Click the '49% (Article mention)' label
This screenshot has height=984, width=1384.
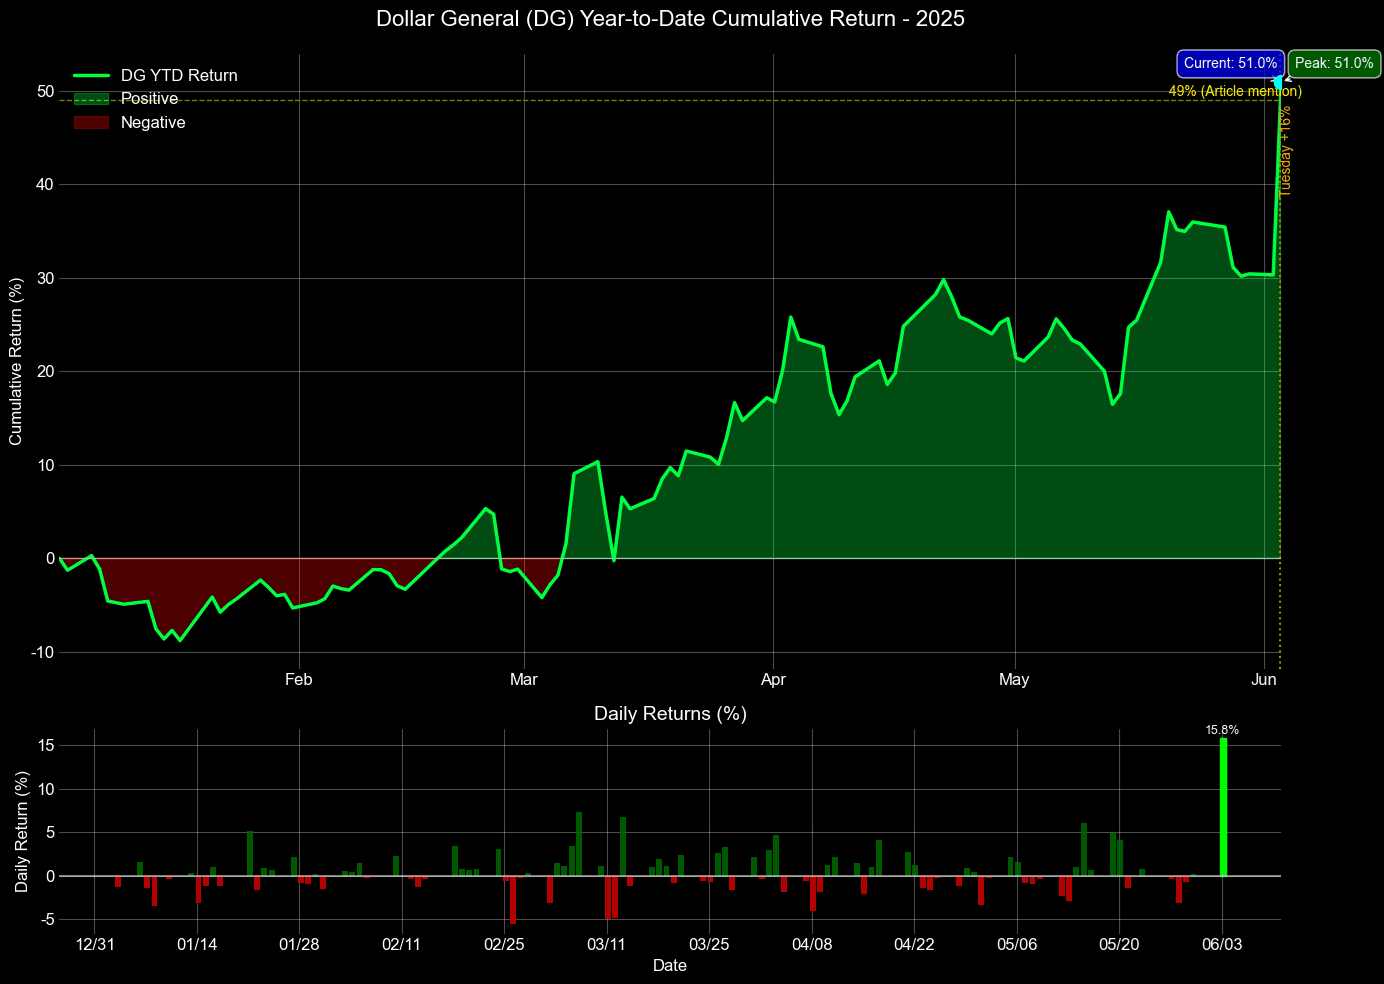click(x=1235, y=91)
